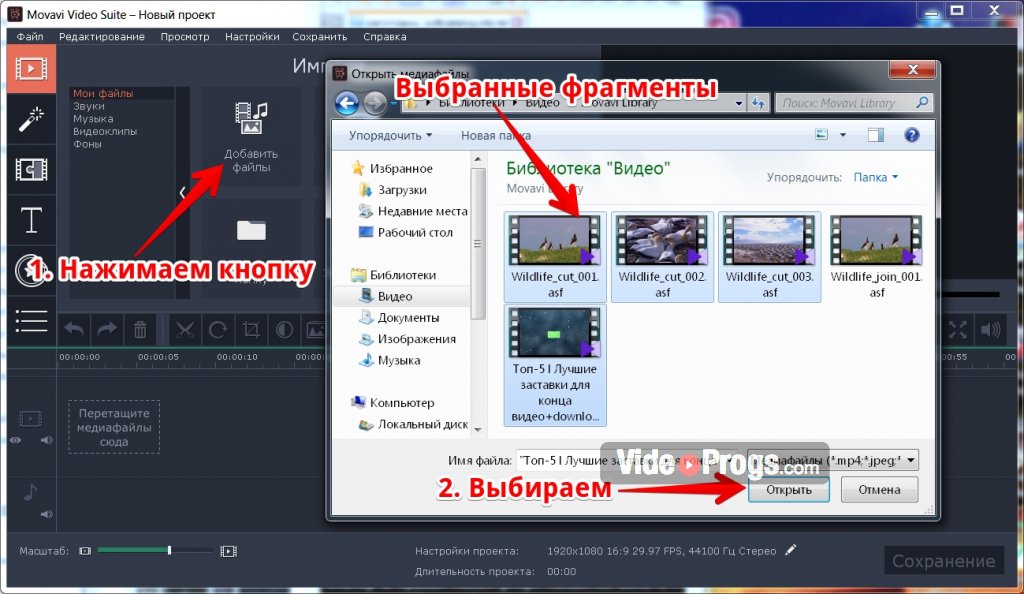Click the Открыть button

click(789, 490)
